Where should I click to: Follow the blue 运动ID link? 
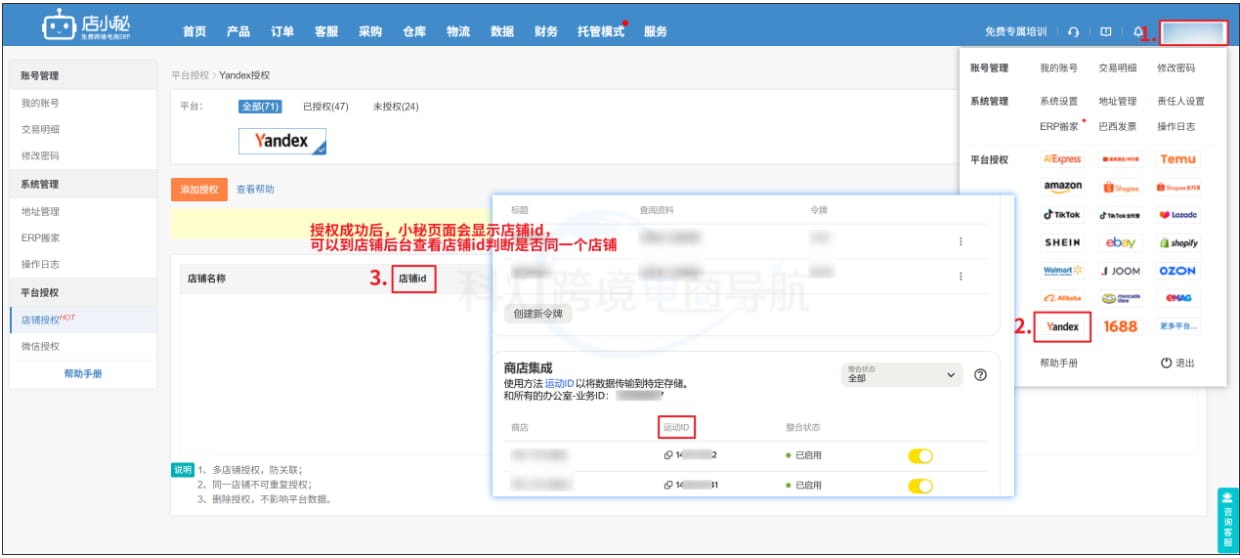click(560, 383)
